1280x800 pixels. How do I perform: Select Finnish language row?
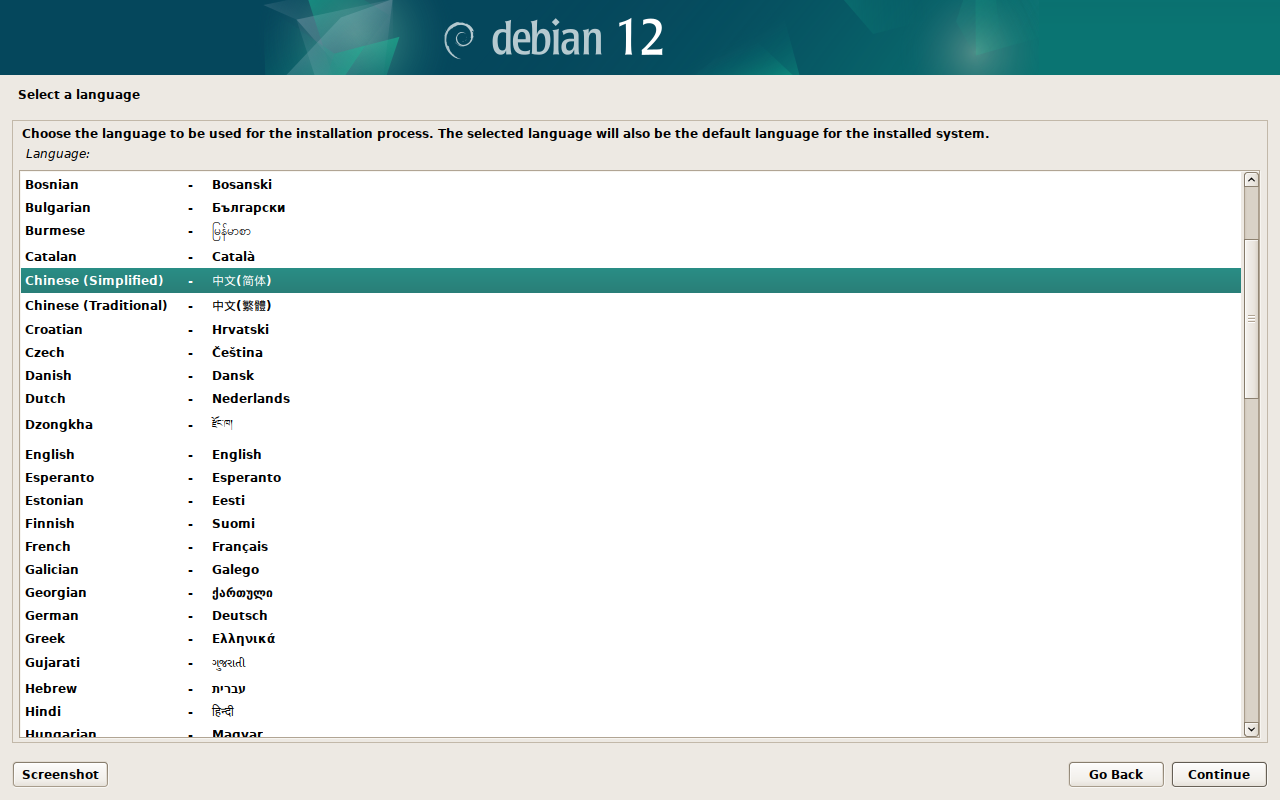tap(631, 523)
